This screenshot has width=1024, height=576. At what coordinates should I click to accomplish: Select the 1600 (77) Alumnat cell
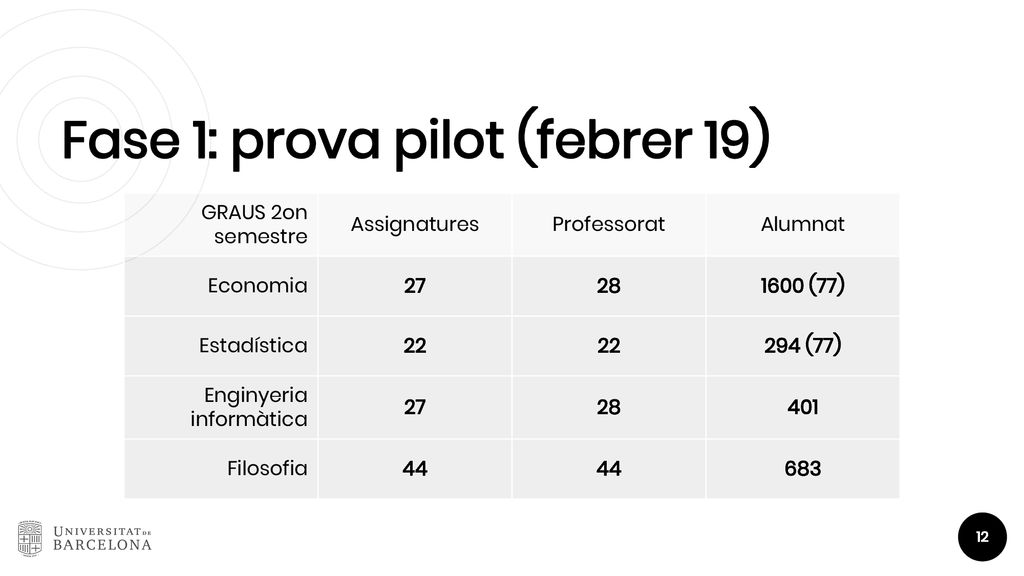[803, 286]
